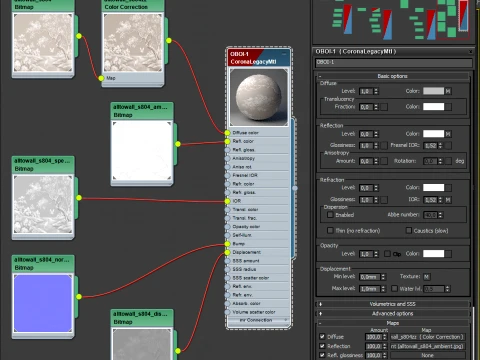The width and height of the screenshot is (480, 360).
Task: Click the Color Correction node output socket
Action: (x=169, y=41)
